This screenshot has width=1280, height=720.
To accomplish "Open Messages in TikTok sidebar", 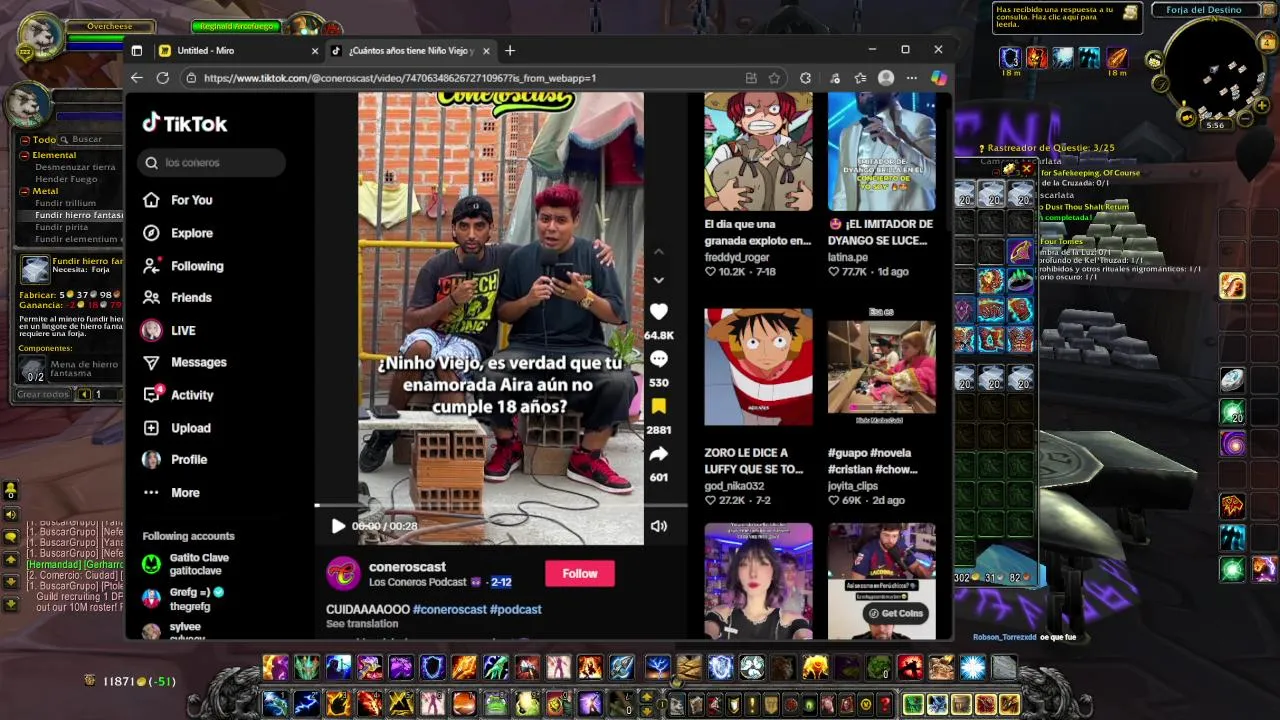I will point(184,362).
